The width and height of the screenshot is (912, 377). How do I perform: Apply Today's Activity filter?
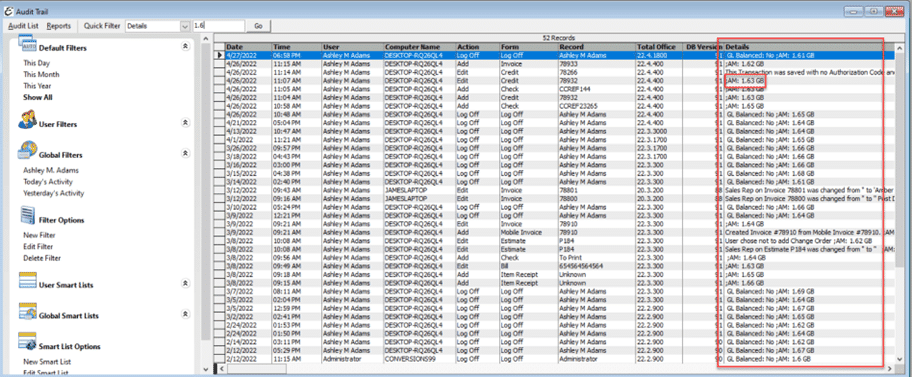(48, 182)
